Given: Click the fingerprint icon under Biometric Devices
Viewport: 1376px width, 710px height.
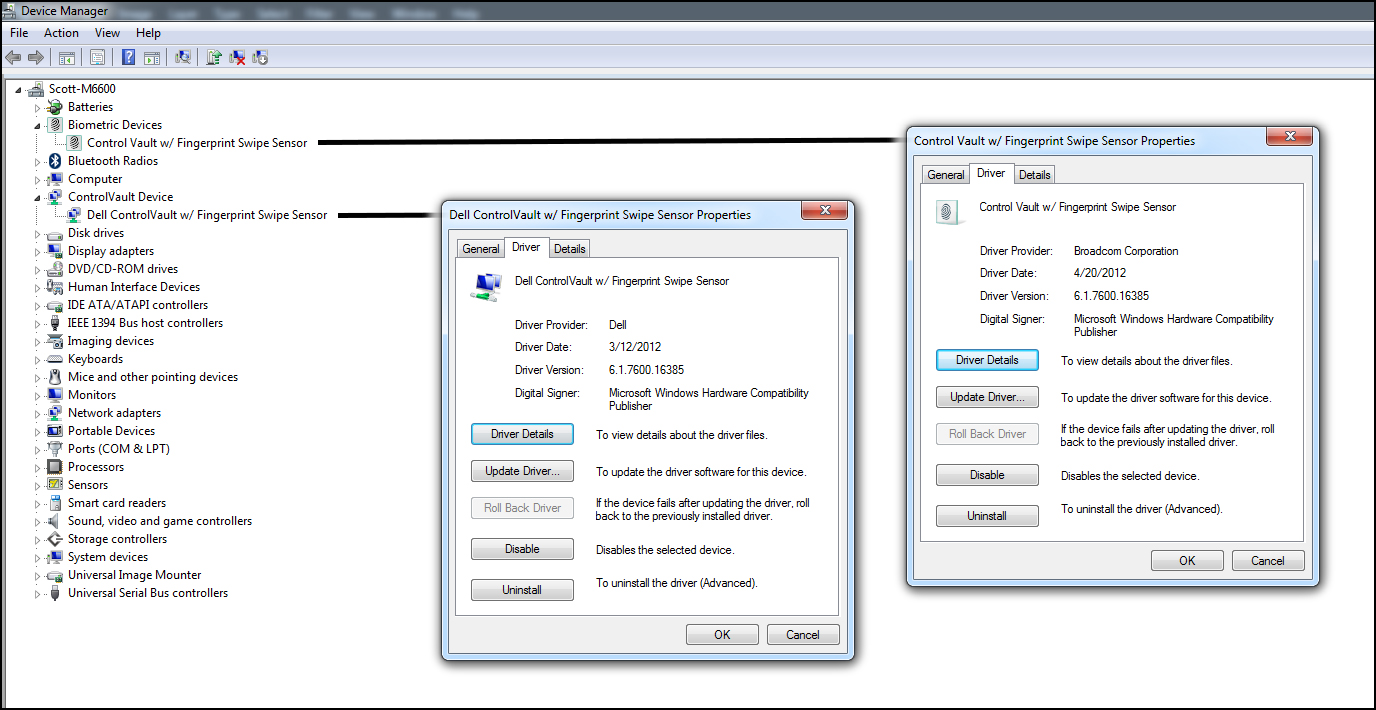Looking at the screenshot, I should 75,143.
